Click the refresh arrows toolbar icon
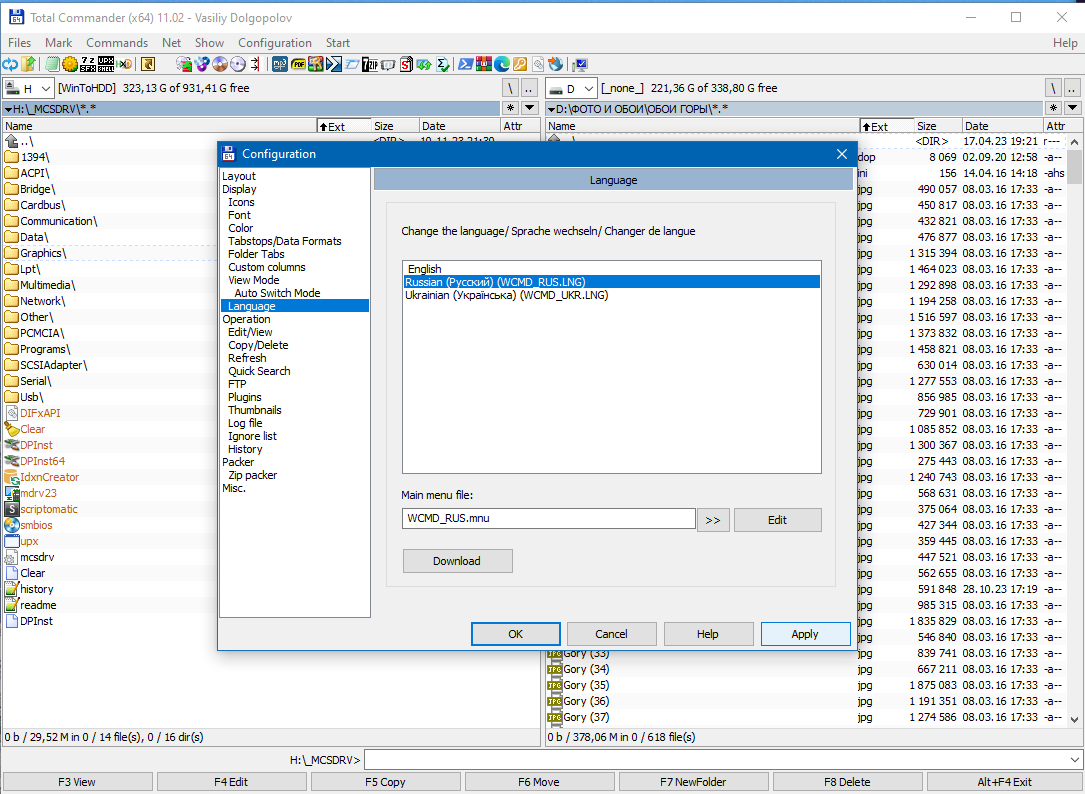 point(10,64)
